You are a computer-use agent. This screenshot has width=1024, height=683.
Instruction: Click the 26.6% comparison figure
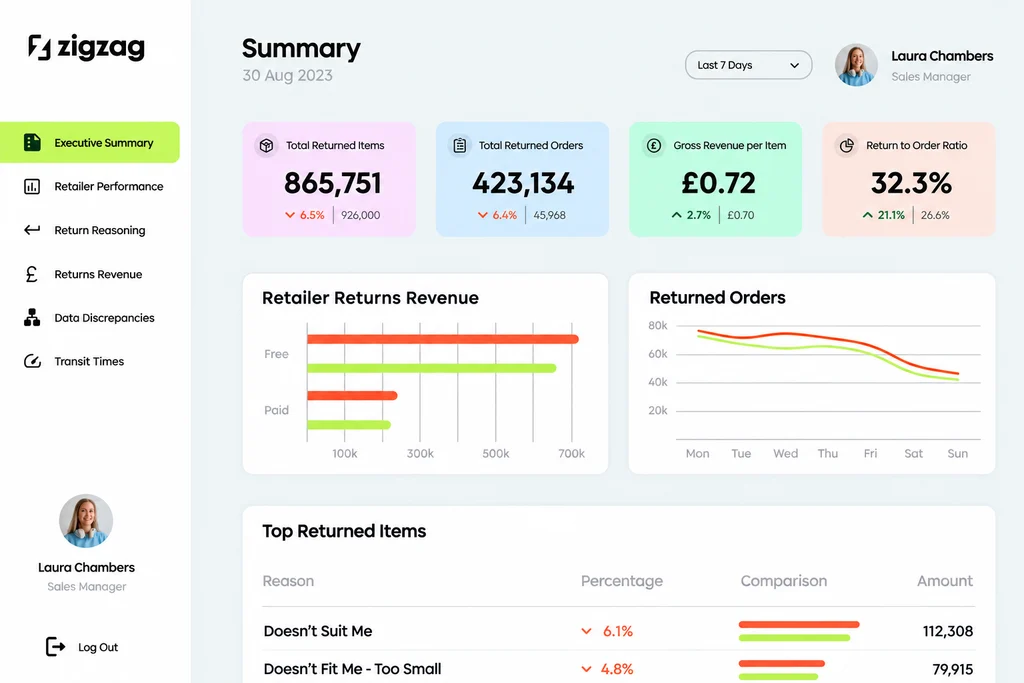tap(935, 215)
